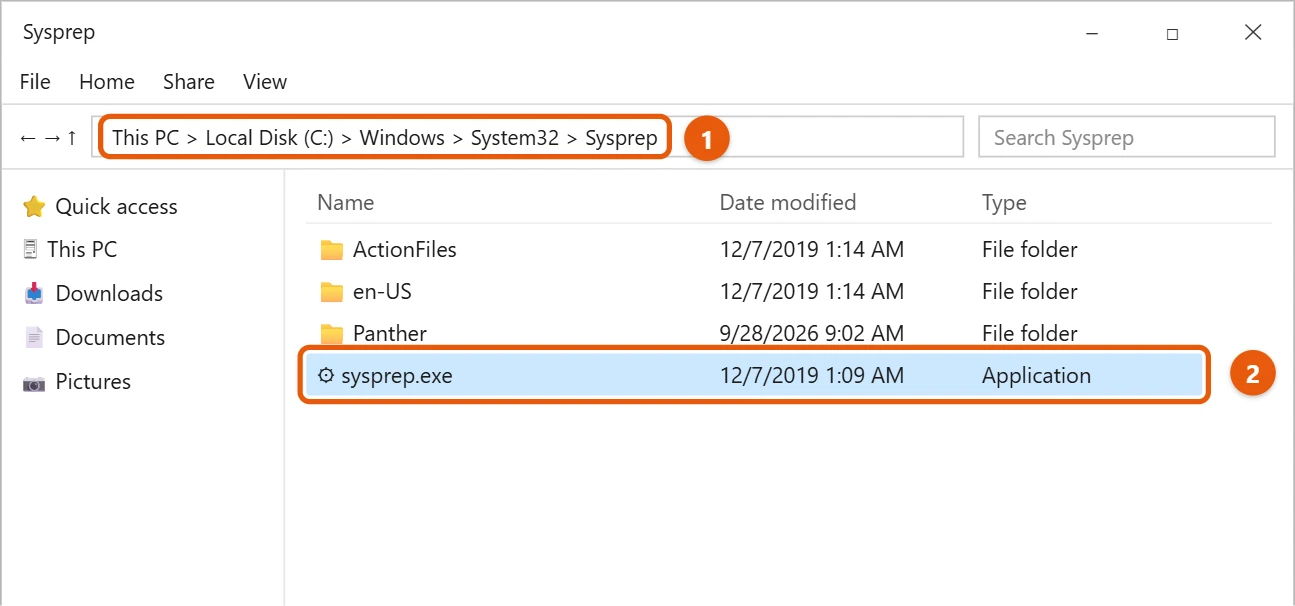This screenshot has height=606, width=1295.
Task: Go up one folder level arrow
Action: click(x=72, y=137)
